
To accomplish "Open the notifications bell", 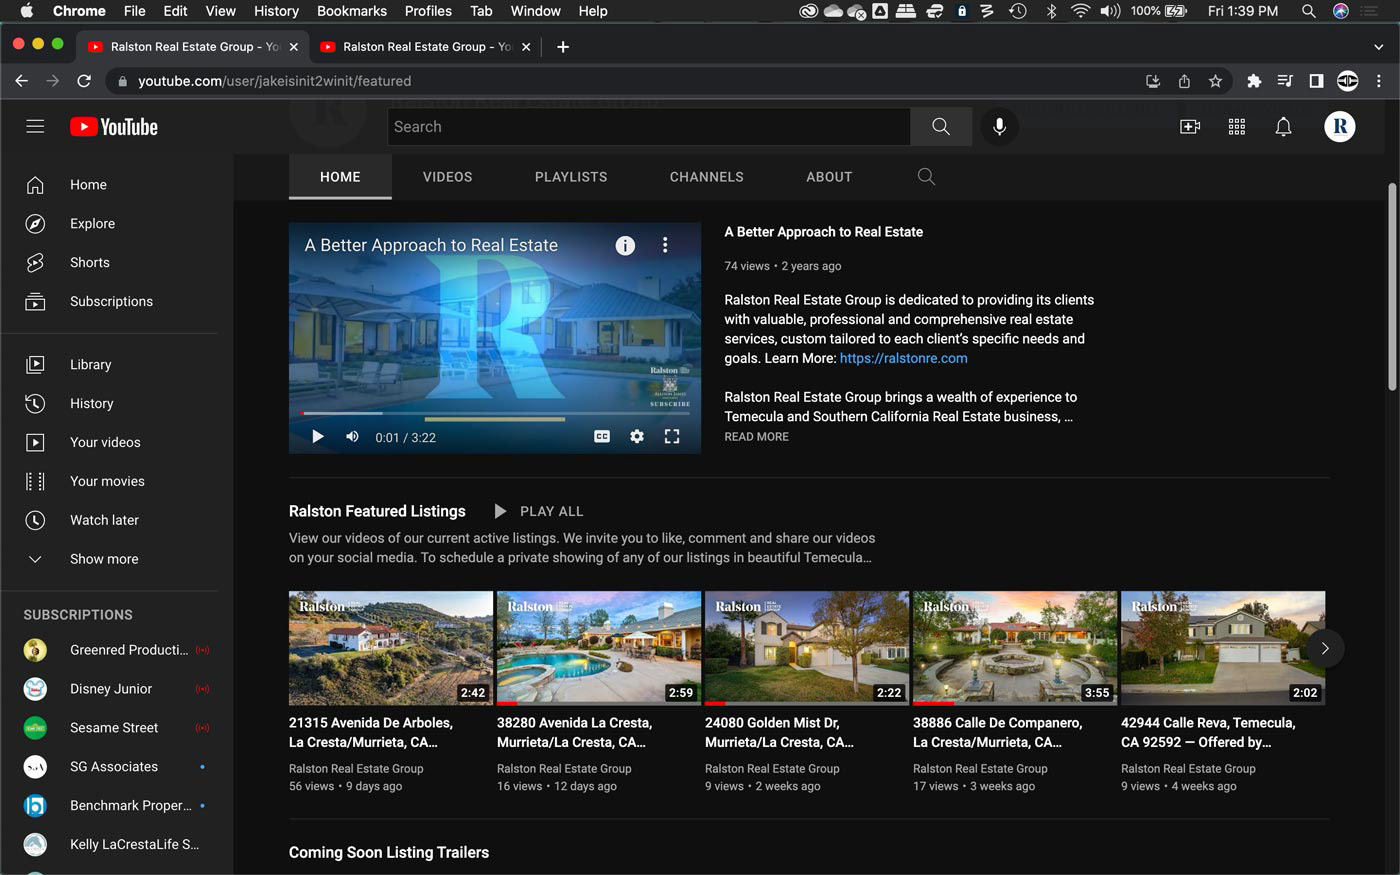I will click(1284, 127).
